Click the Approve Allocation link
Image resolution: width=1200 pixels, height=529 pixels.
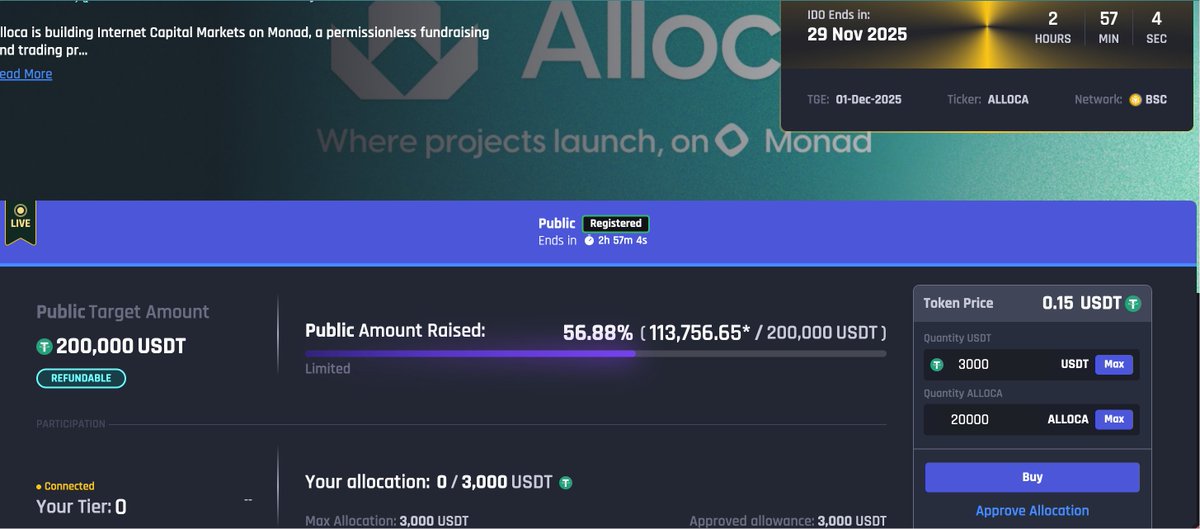click(x=1032, y=510)
